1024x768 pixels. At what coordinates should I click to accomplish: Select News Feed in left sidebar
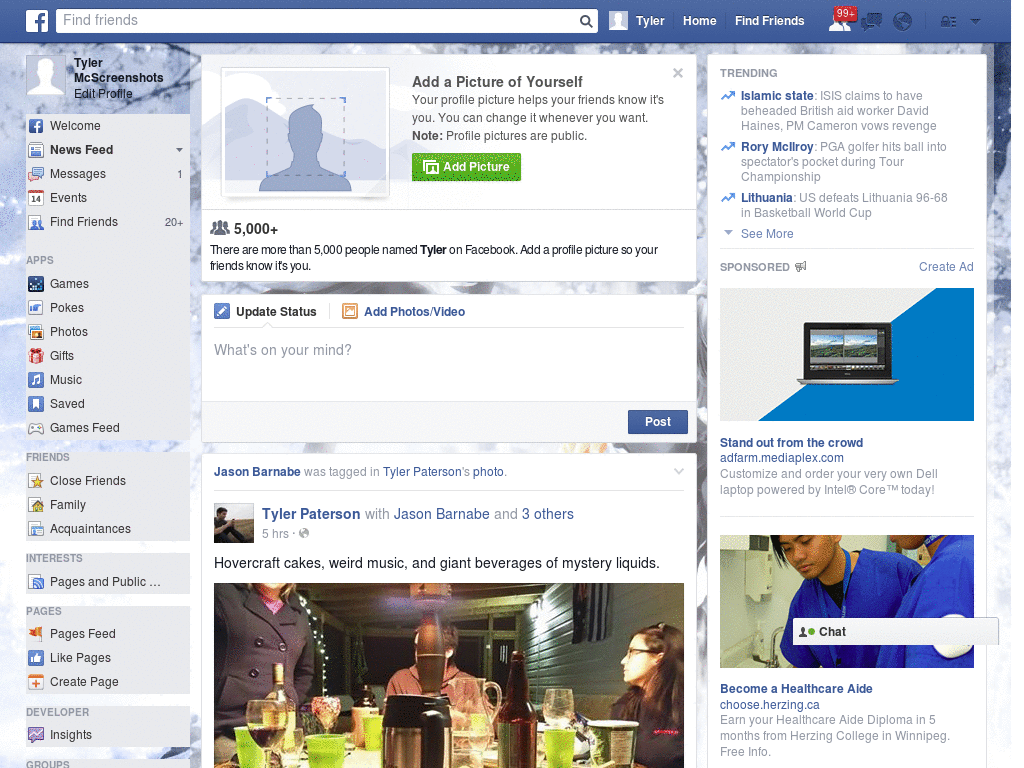click(82, 150)
